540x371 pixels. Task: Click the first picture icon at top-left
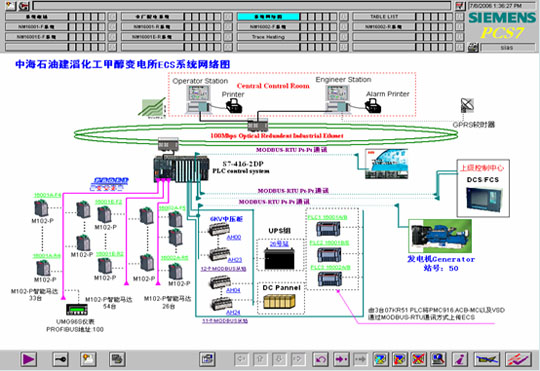[11, 6]
